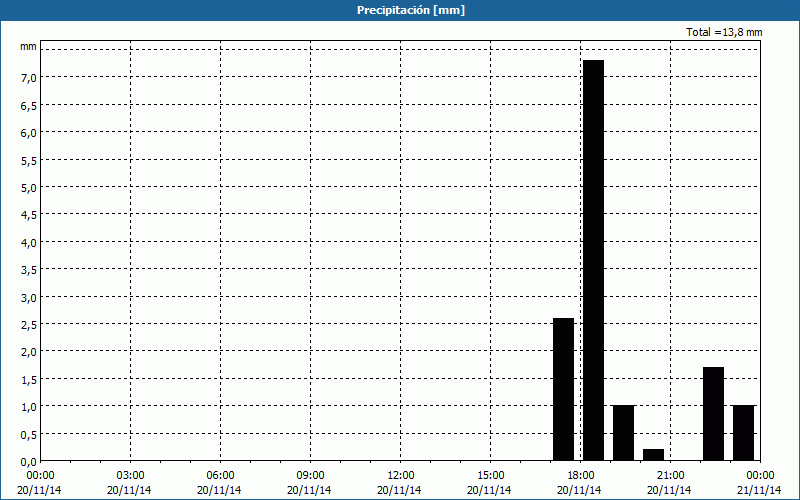This screenshot has width=800, height=500.
Task: Click the 3,5 y-axis label
Action: click(x=29, y=270)
